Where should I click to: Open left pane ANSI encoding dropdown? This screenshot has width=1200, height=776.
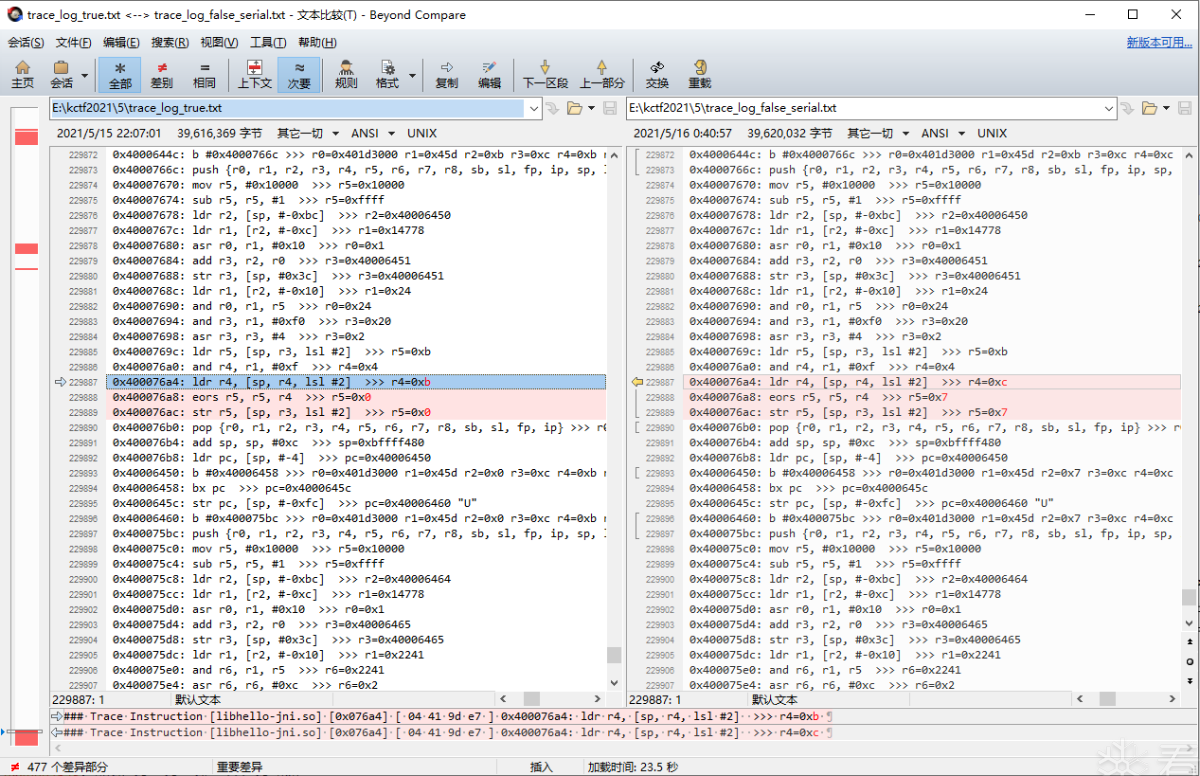click(x=373, y=133)
